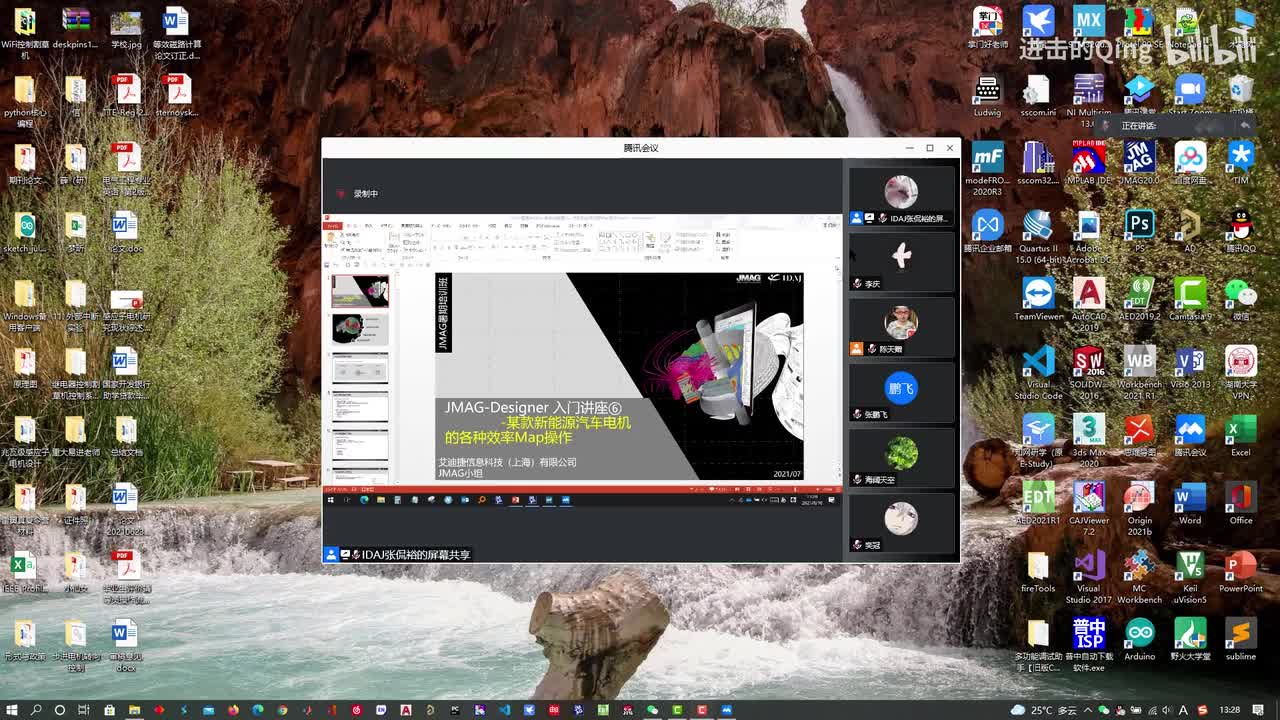Open the Recycle Bin on the desktop
This screenshot has width=1280, height=720.
(1241, 96)
